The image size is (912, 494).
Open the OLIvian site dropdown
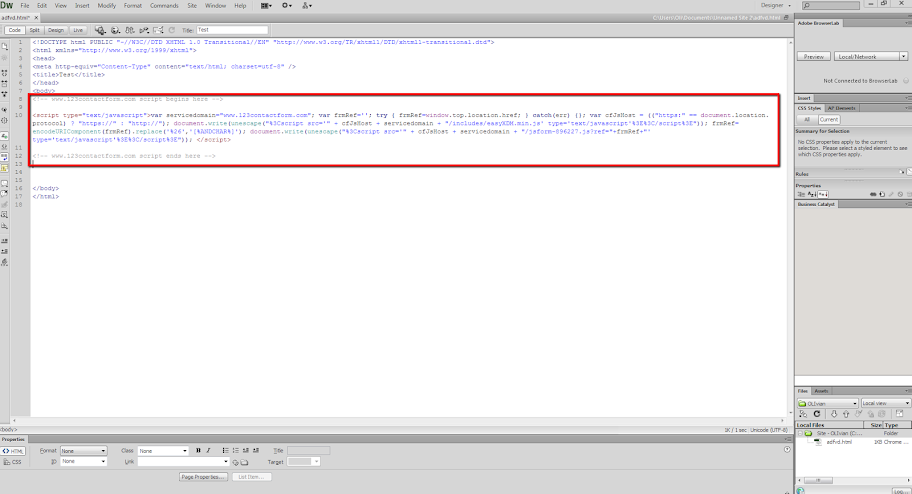tap(828, 403)
